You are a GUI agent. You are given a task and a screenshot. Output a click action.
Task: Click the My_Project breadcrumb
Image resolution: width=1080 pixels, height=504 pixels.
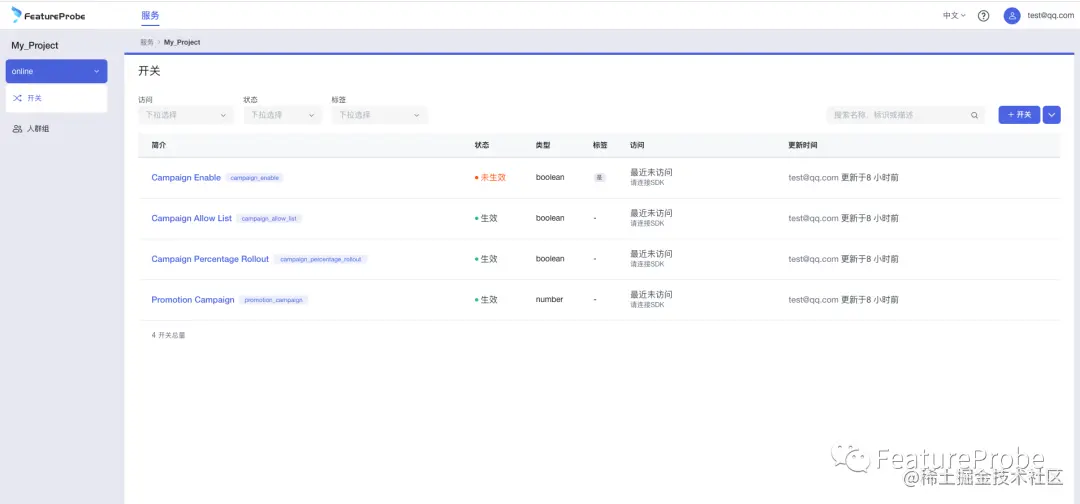182,42
